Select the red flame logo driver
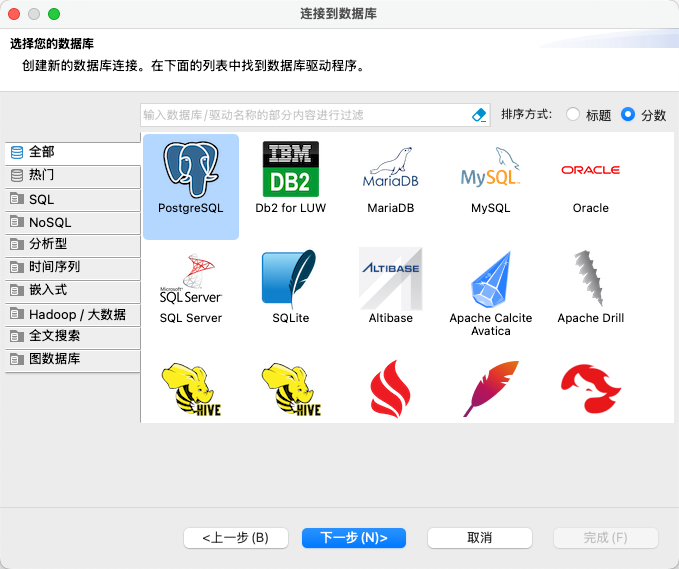 click(x=391, y=389)
